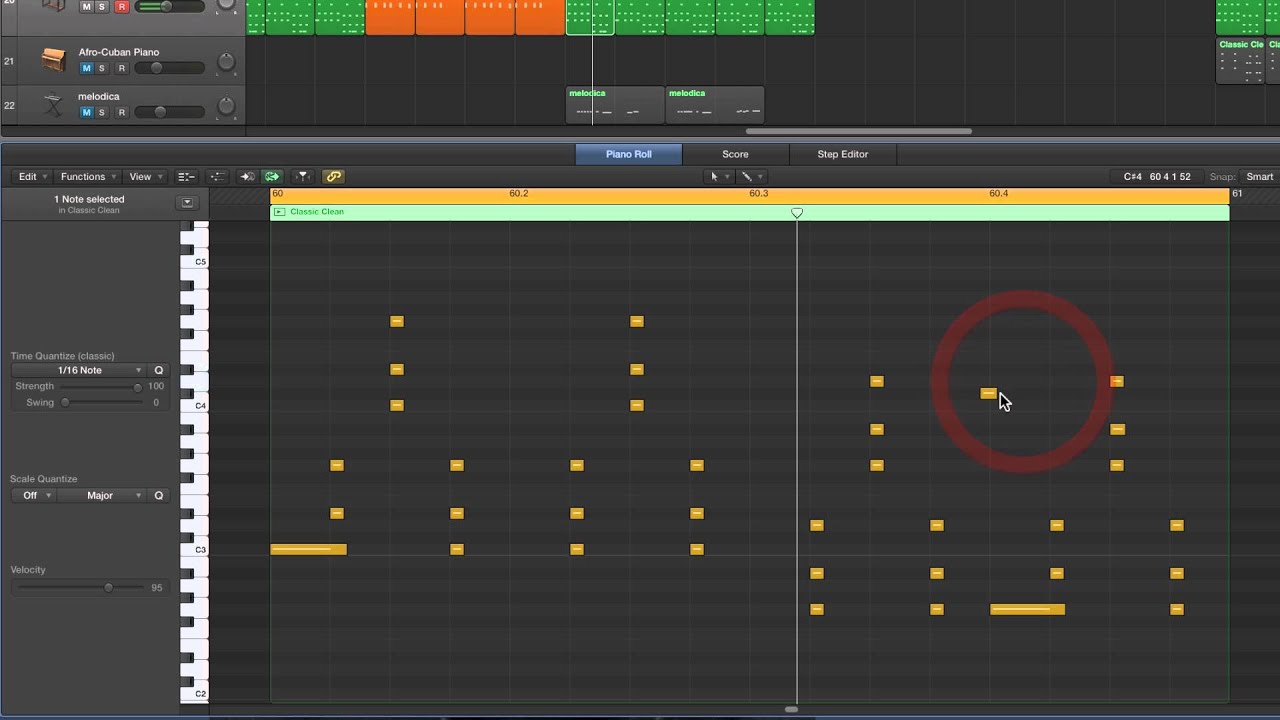Click the 60.4 position on ruler

point(998,194)
